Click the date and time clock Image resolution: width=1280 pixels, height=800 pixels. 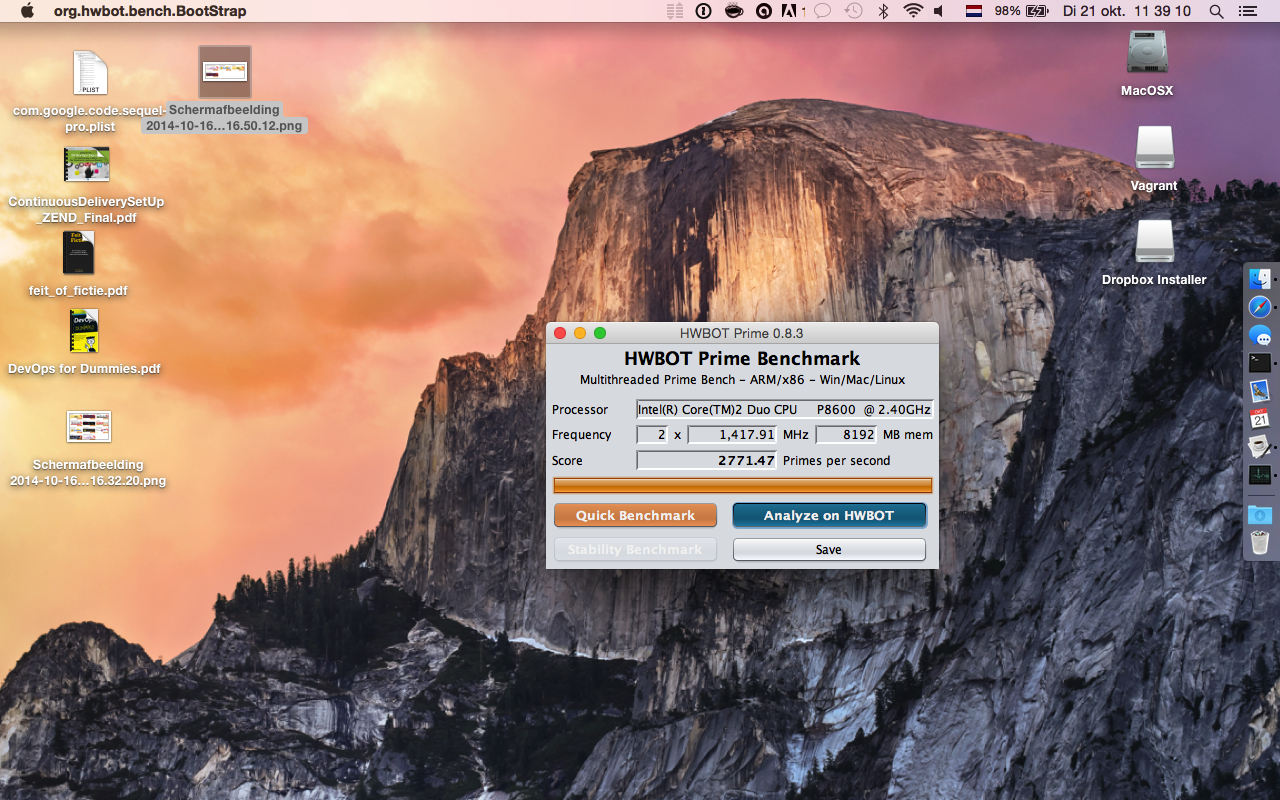click(x=1127, y=11)
